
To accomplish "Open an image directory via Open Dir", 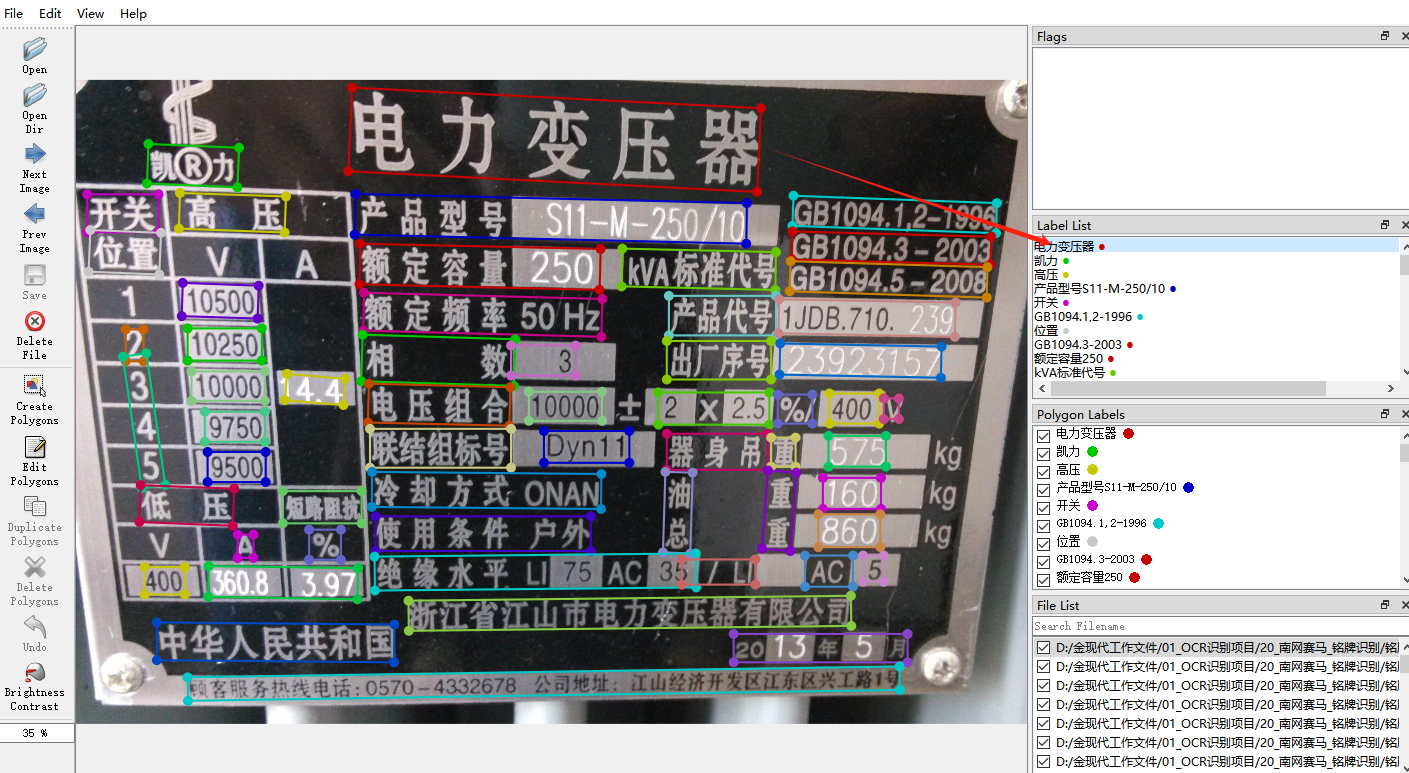I will 33,105.
